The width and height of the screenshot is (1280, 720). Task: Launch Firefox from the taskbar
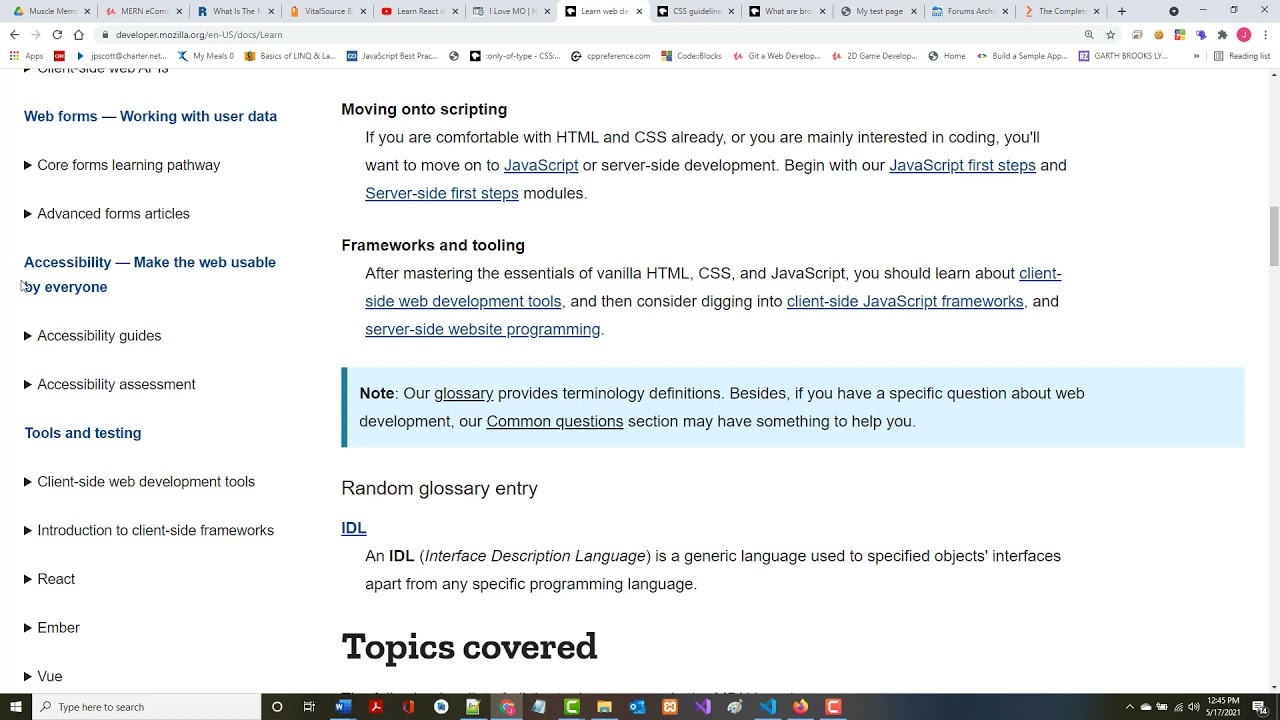click(800, 707)
